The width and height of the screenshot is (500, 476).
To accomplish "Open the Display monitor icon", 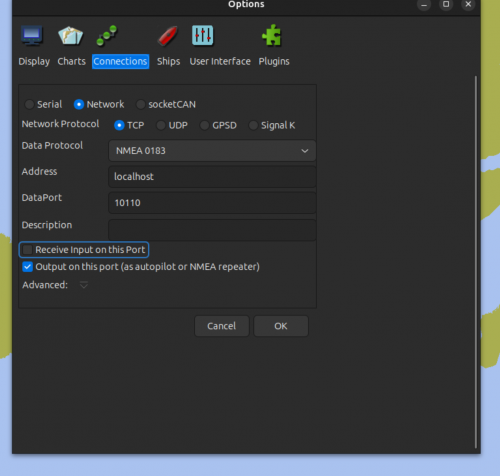I will click(x=32, y=35).
